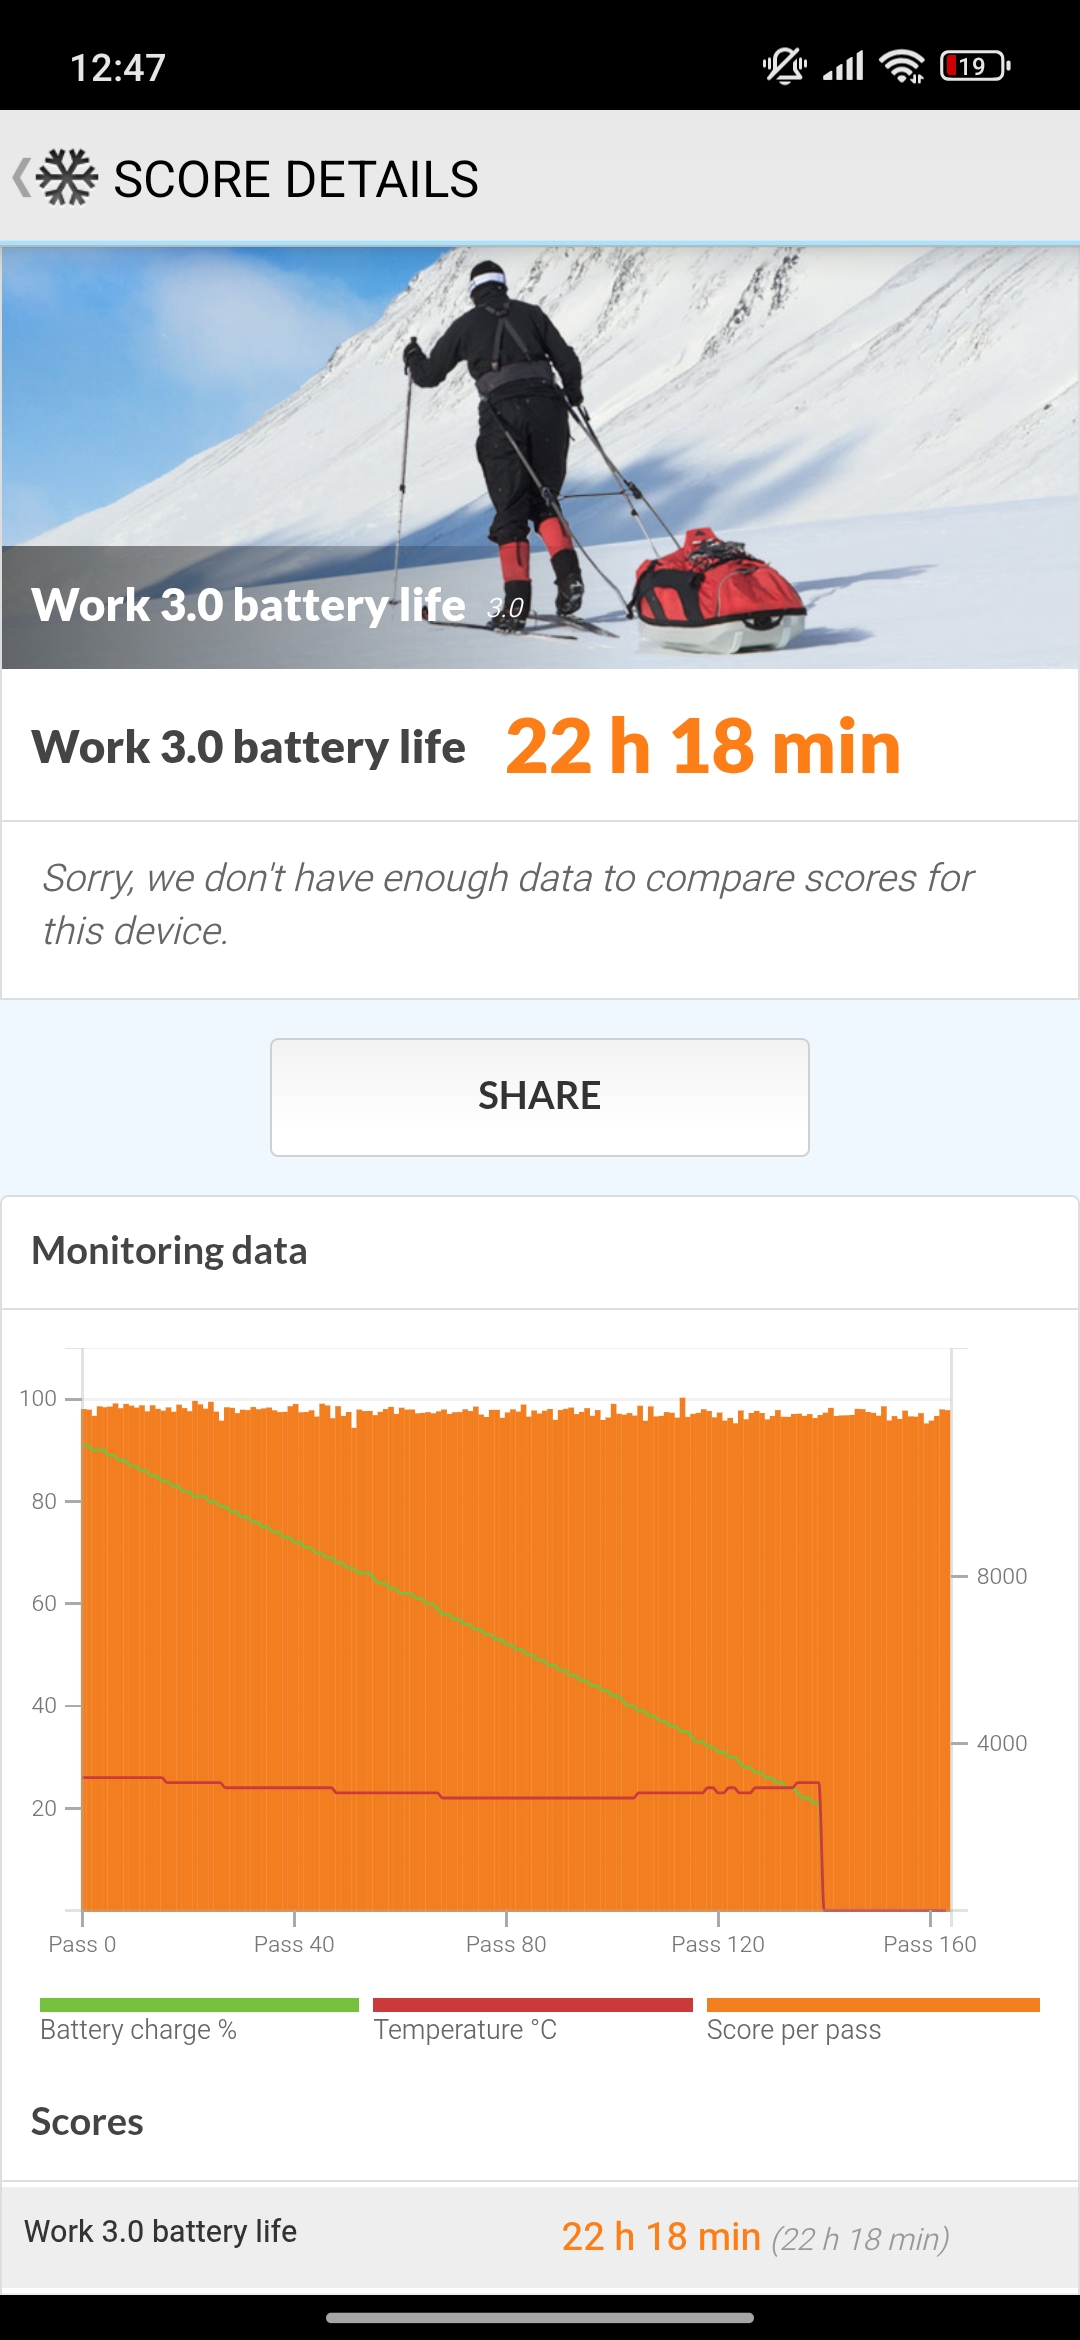Tap the SCORE DETAILS header title
This screenshot has width=1080, height=2340.
pos(296,180)
